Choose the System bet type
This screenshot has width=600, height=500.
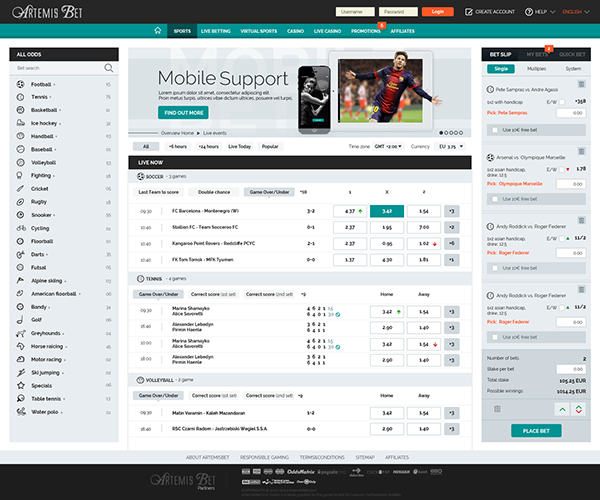pos(573,69)
